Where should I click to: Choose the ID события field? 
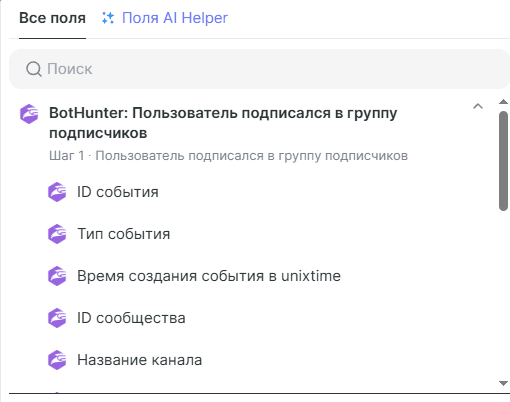118,192
